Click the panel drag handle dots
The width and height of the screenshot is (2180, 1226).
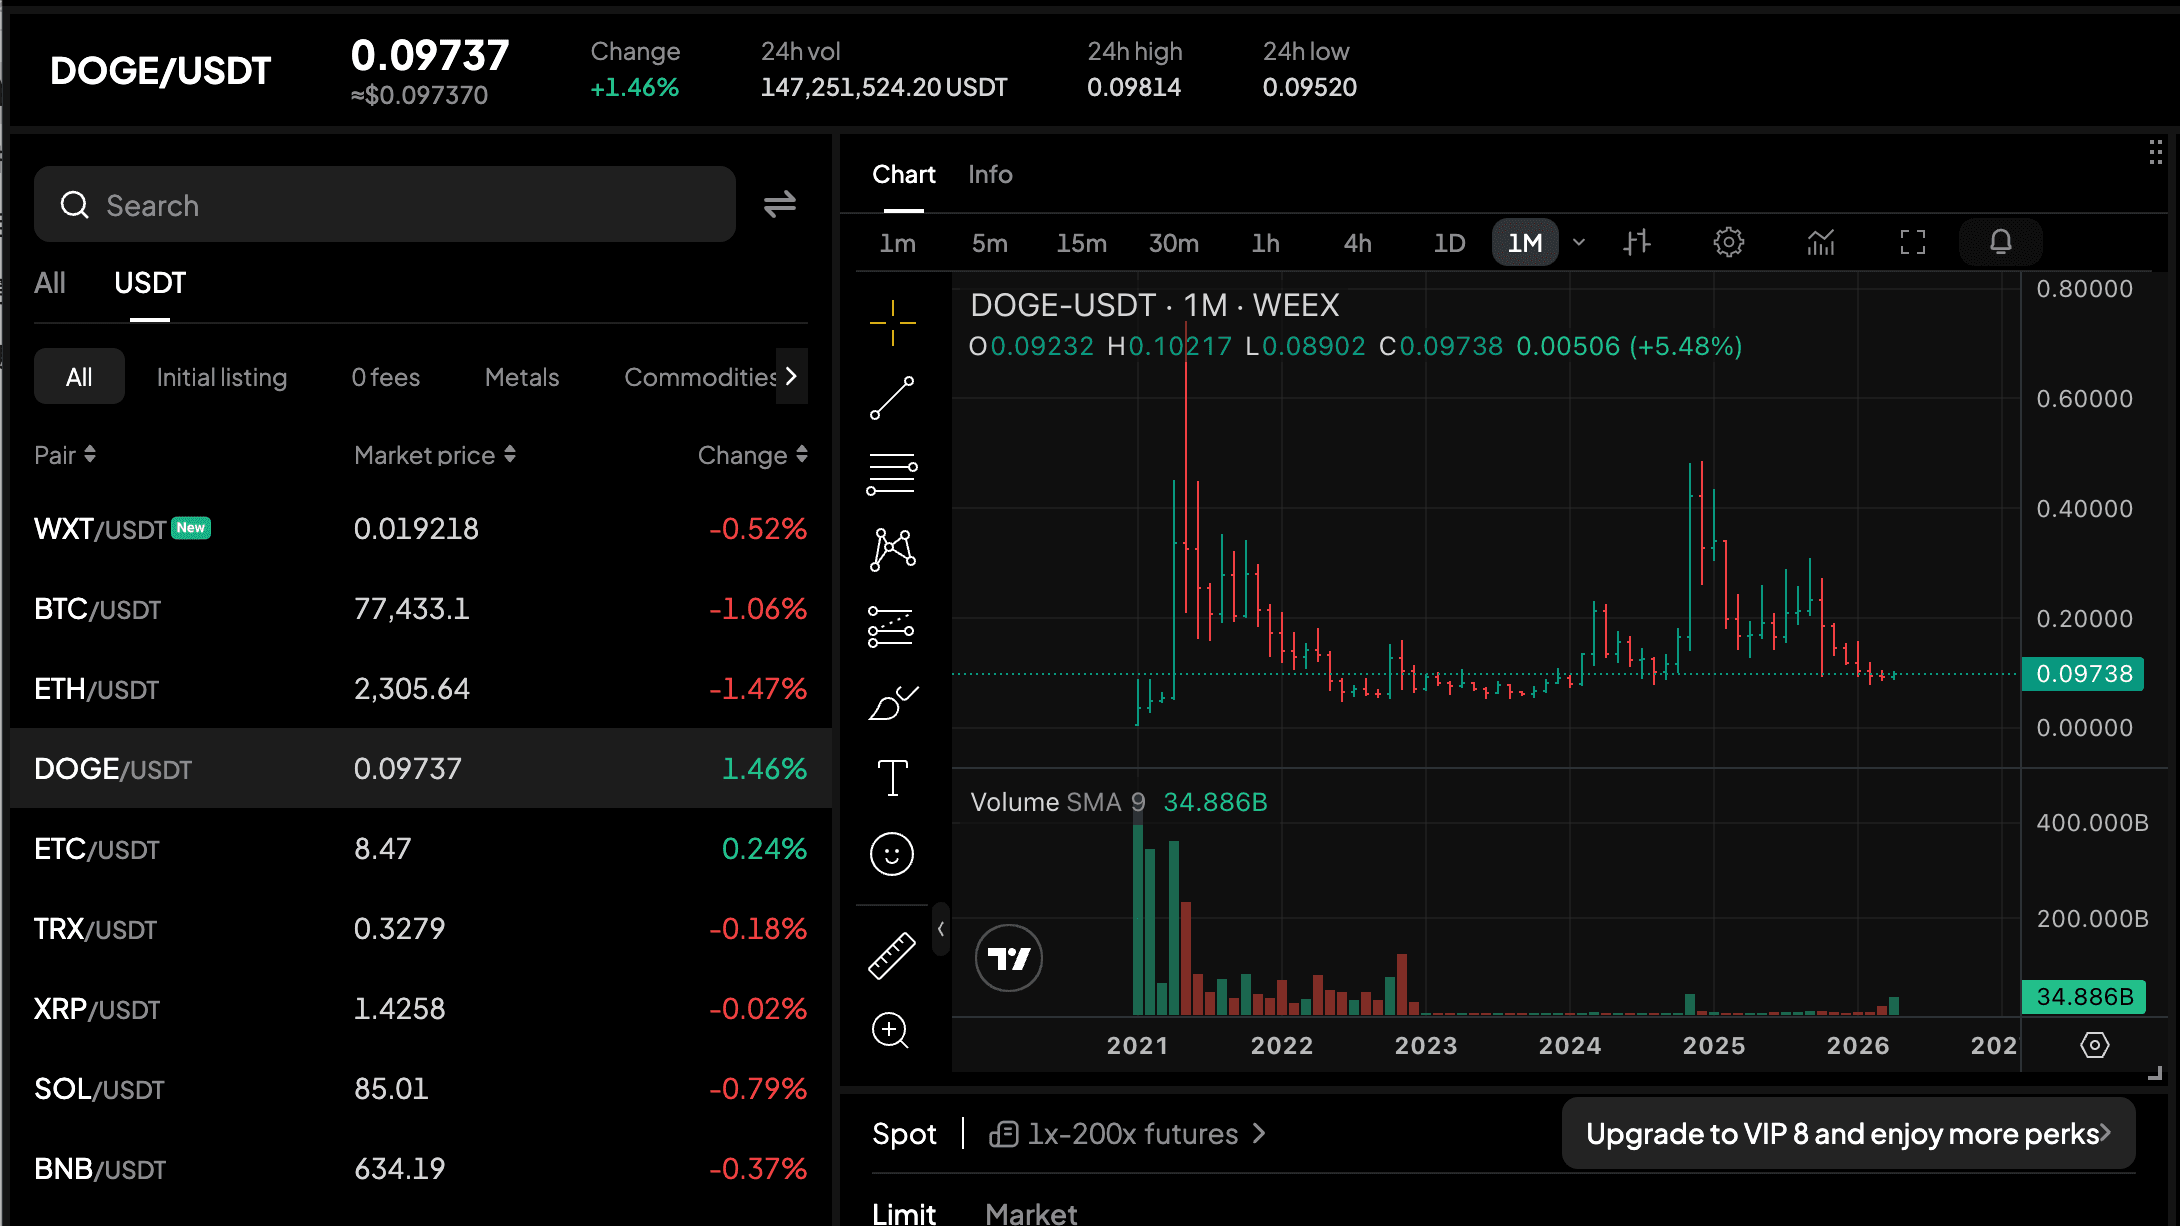click(2156, 153)
